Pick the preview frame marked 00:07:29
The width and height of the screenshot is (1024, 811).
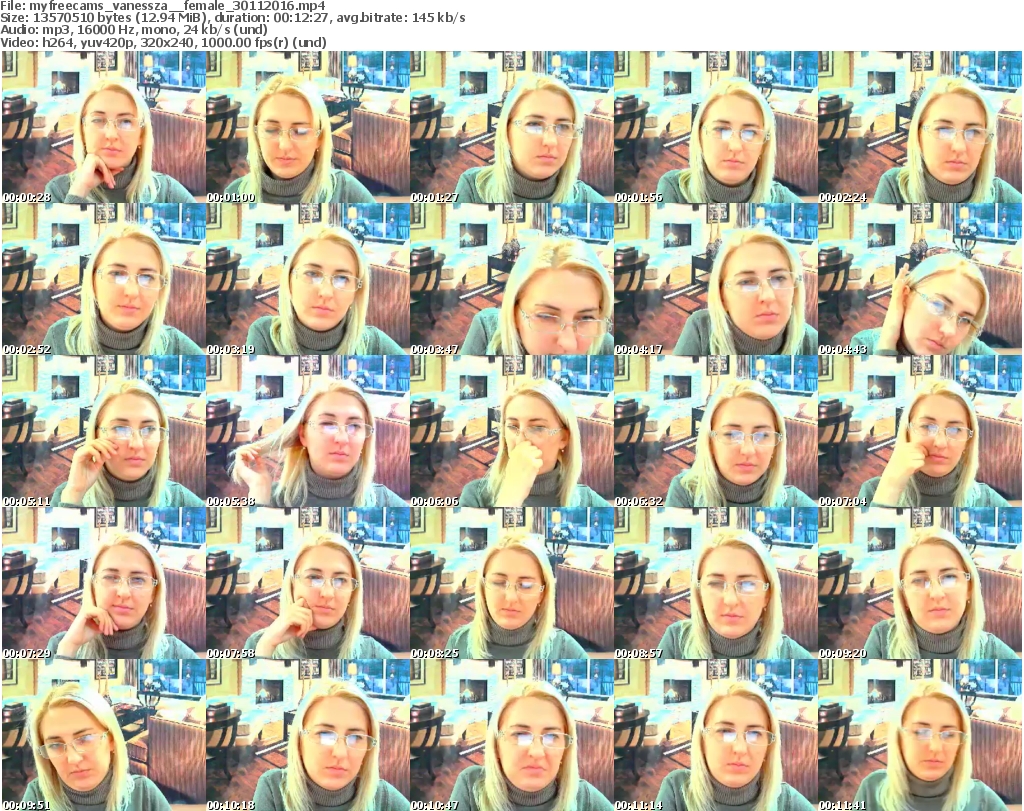103,583
